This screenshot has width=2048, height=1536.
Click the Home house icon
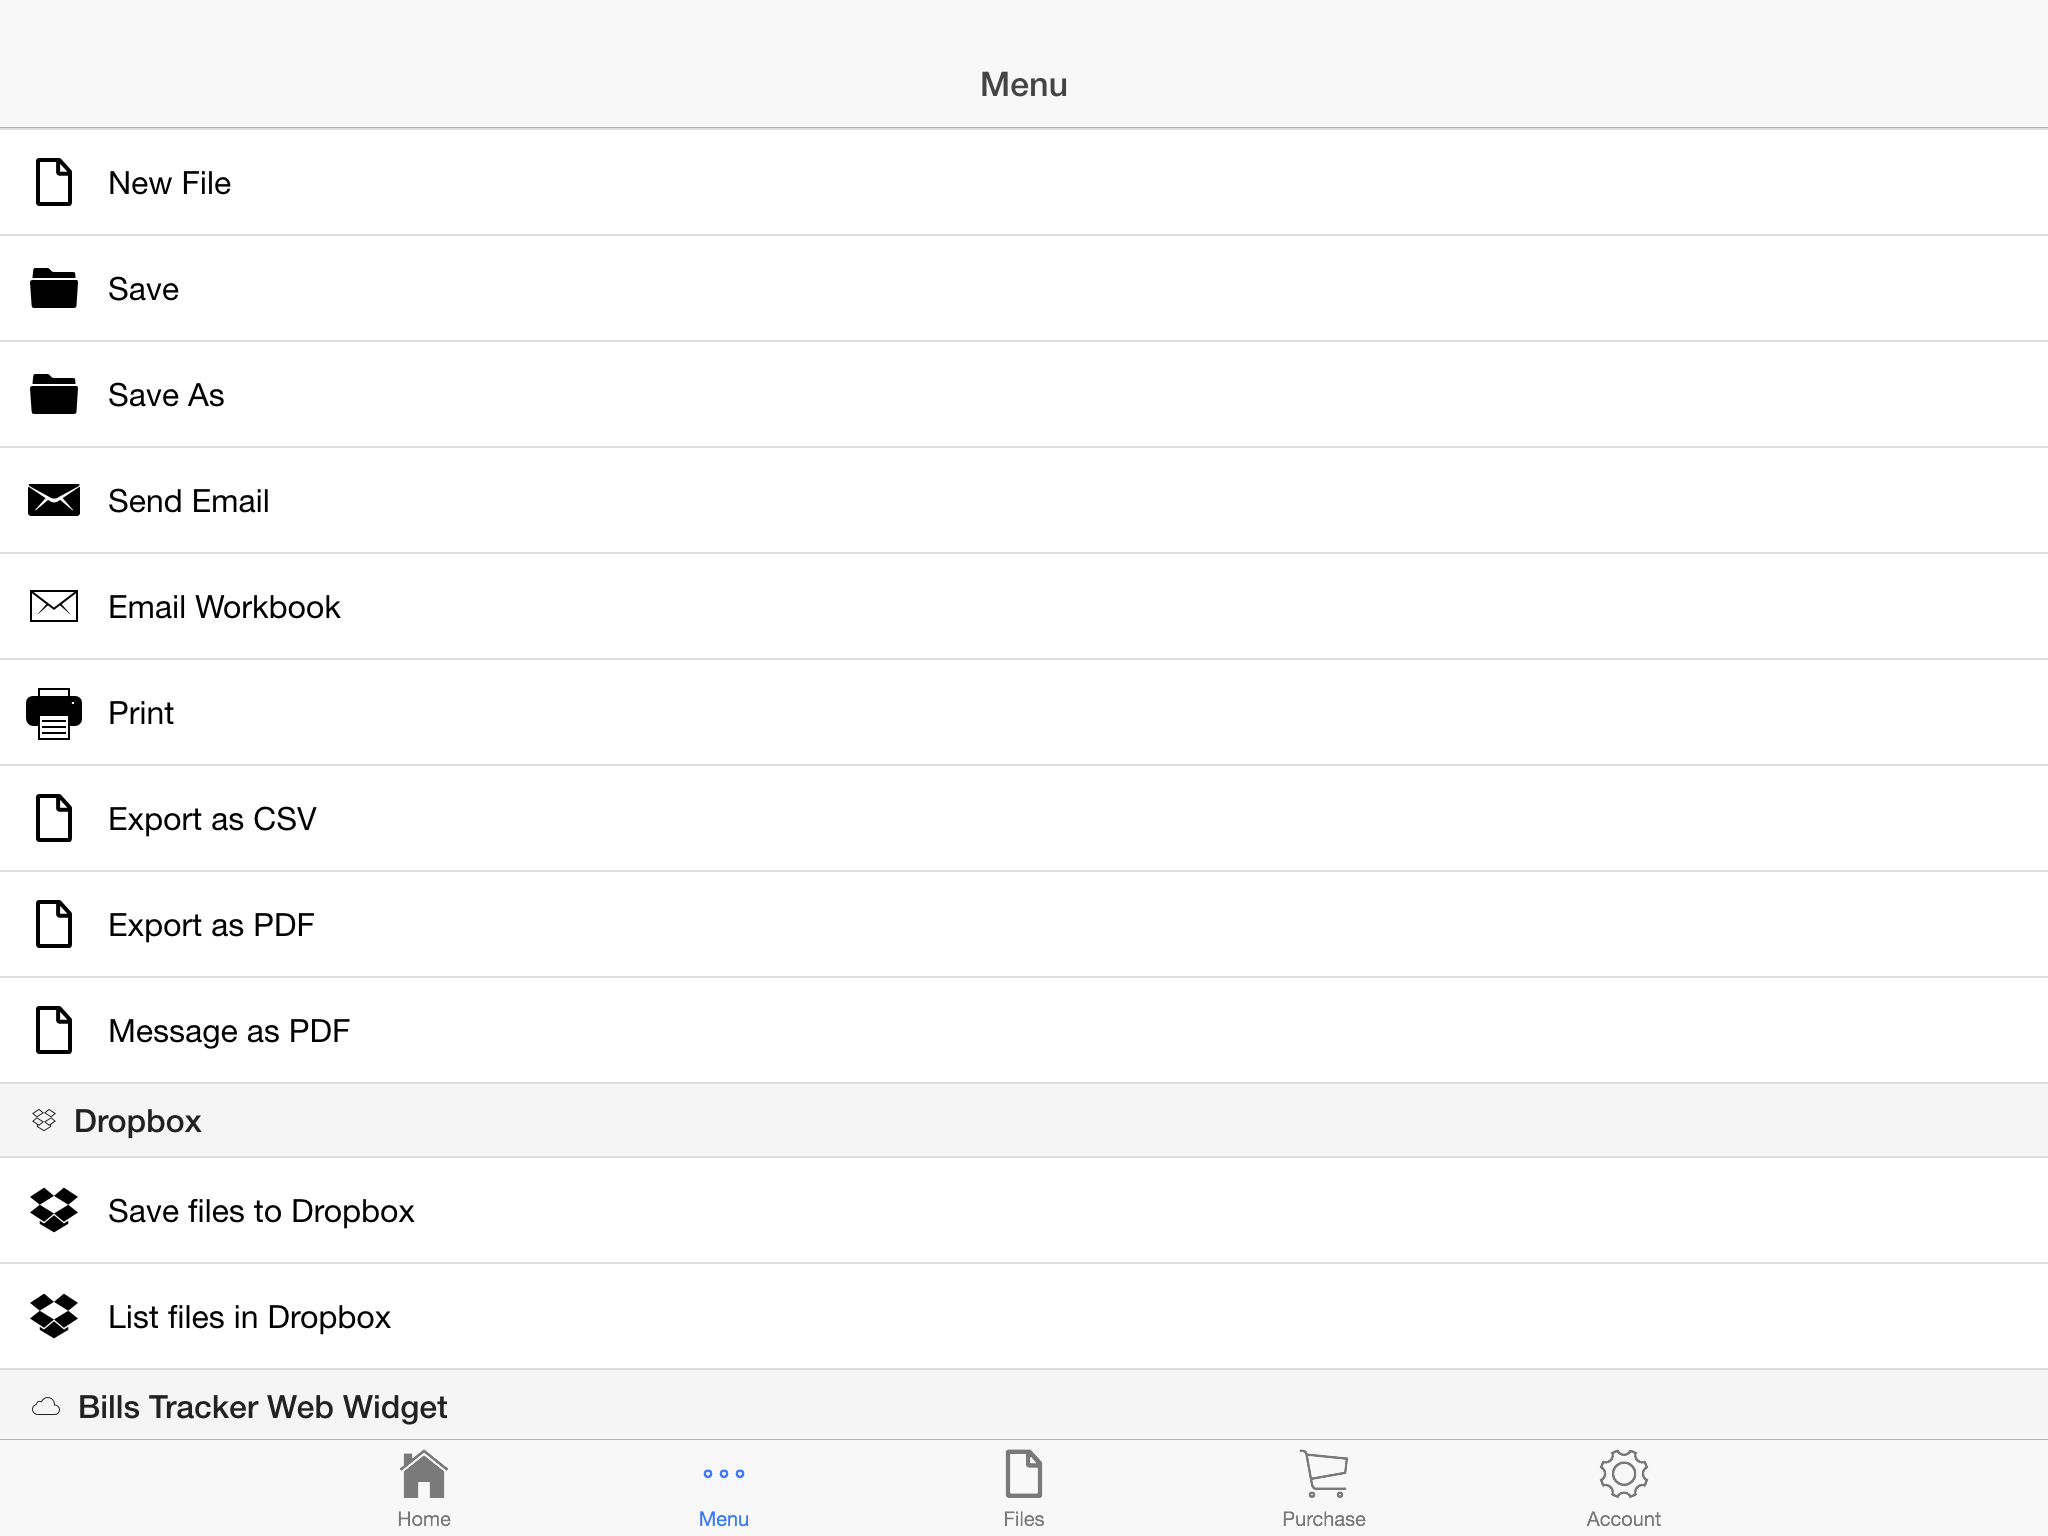pos(424,1474)
